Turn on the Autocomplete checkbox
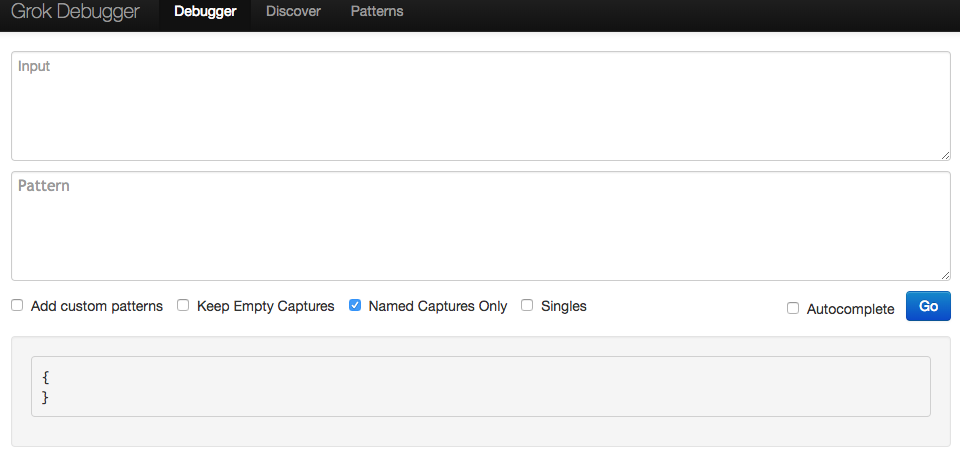Viewport: 960px width, 455px height. 793,309
